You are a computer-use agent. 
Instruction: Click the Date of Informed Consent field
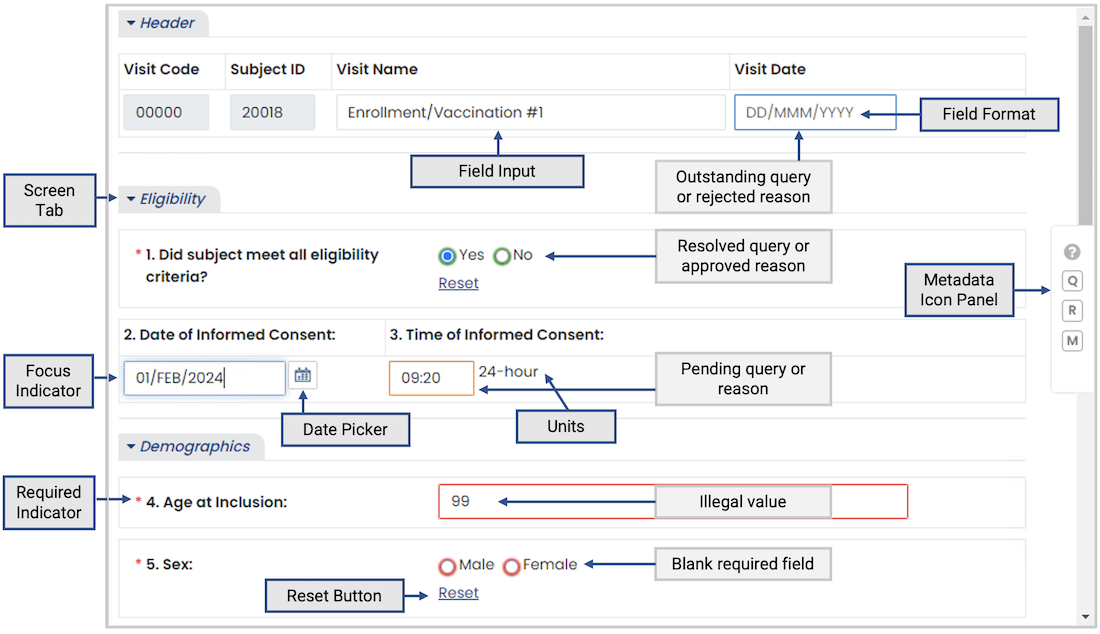click(x=205, y=378)
